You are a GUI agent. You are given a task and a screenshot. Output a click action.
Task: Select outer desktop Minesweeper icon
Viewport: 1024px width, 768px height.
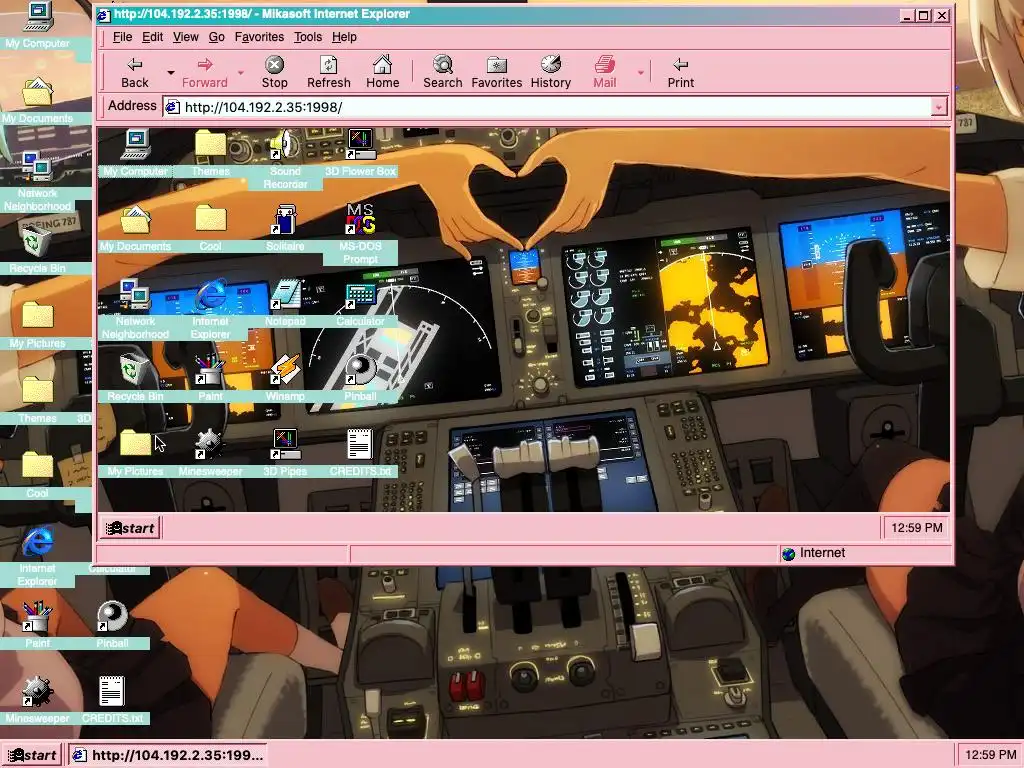pyautogui.click(x=37, y=701)
